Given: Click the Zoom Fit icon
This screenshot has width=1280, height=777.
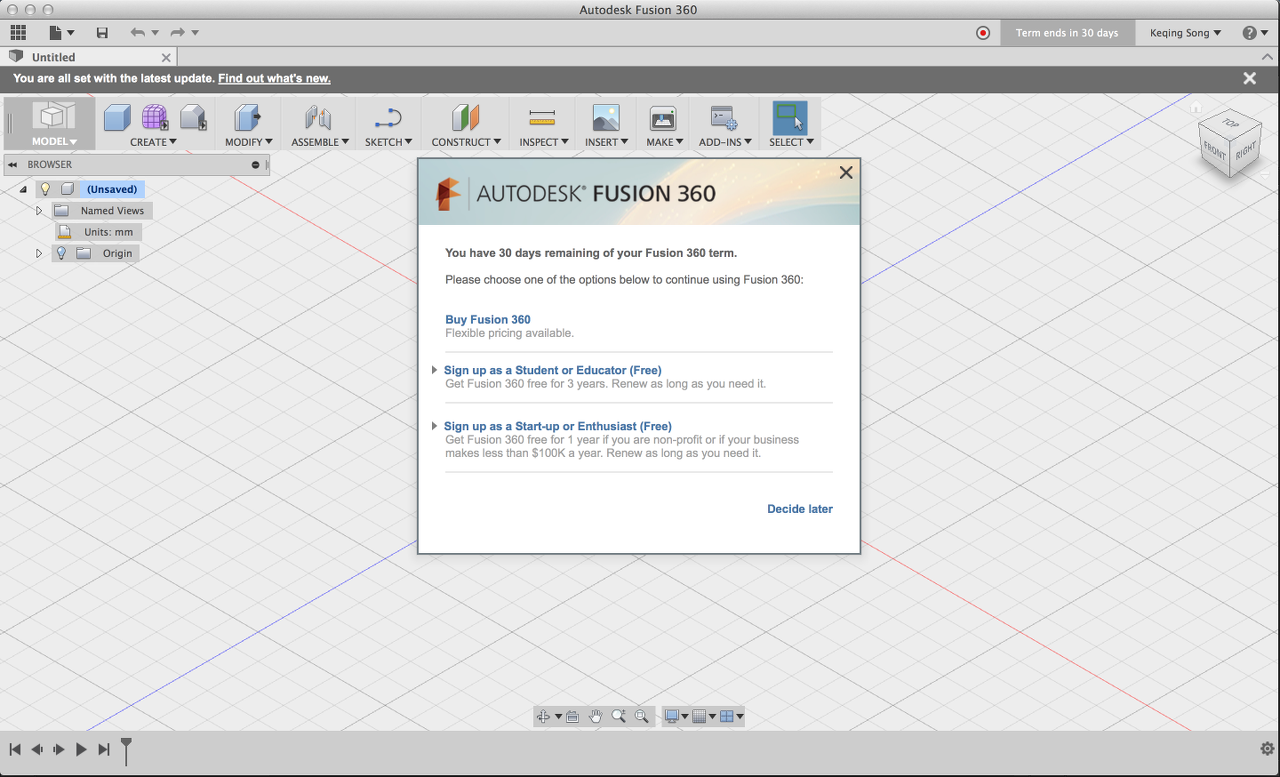Looking at the screenshot, I should point(642,716).
